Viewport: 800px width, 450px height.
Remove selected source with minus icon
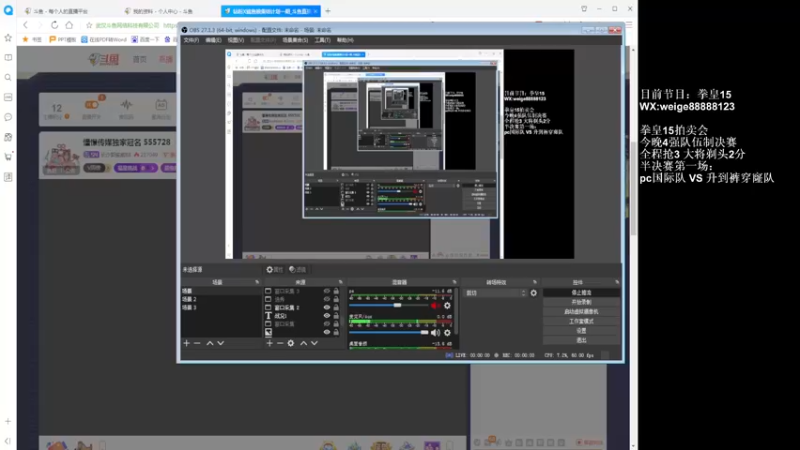click(x=280, y=343)
